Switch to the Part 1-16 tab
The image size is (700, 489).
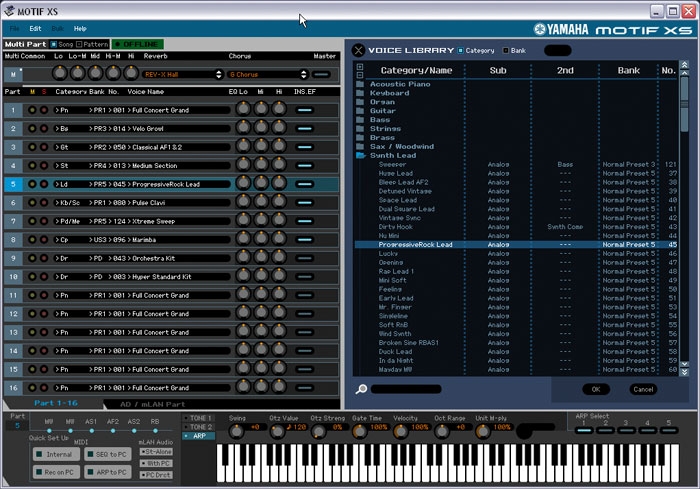(x=56, y=403)
